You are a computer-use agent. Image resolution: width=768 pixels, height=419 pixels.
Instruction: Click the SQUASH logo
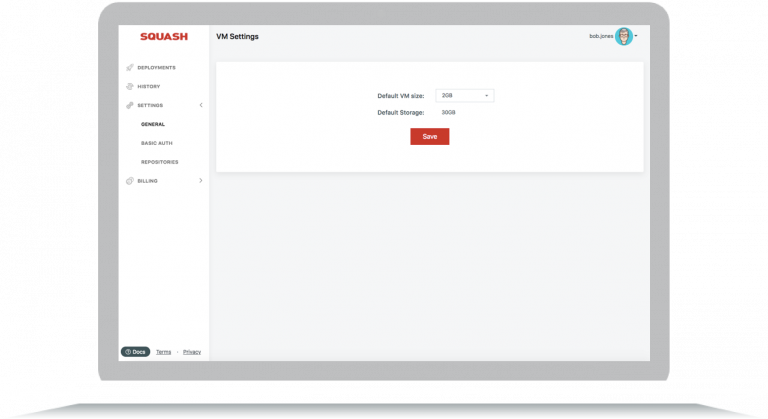pos(163,37)
